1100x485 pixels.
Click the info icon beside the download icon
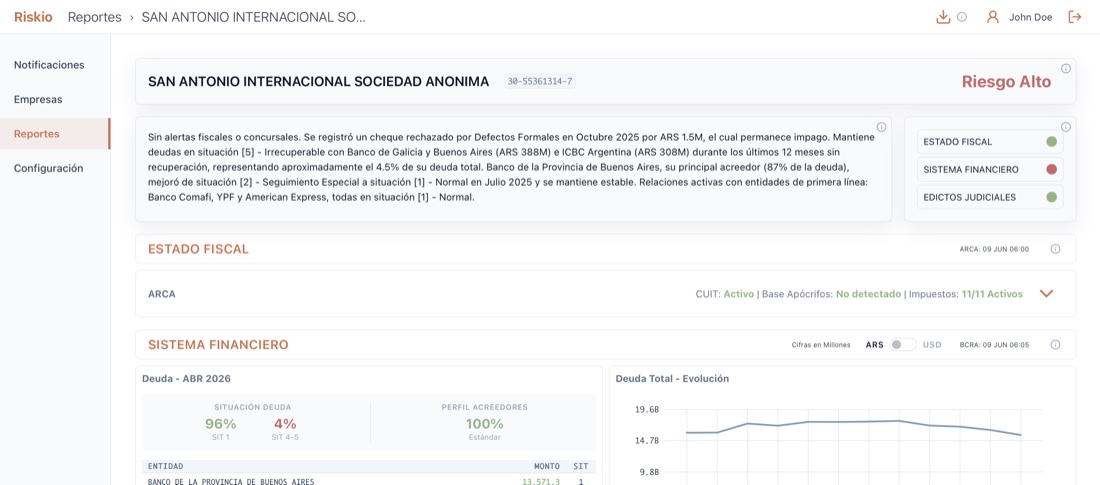point(962,17)
